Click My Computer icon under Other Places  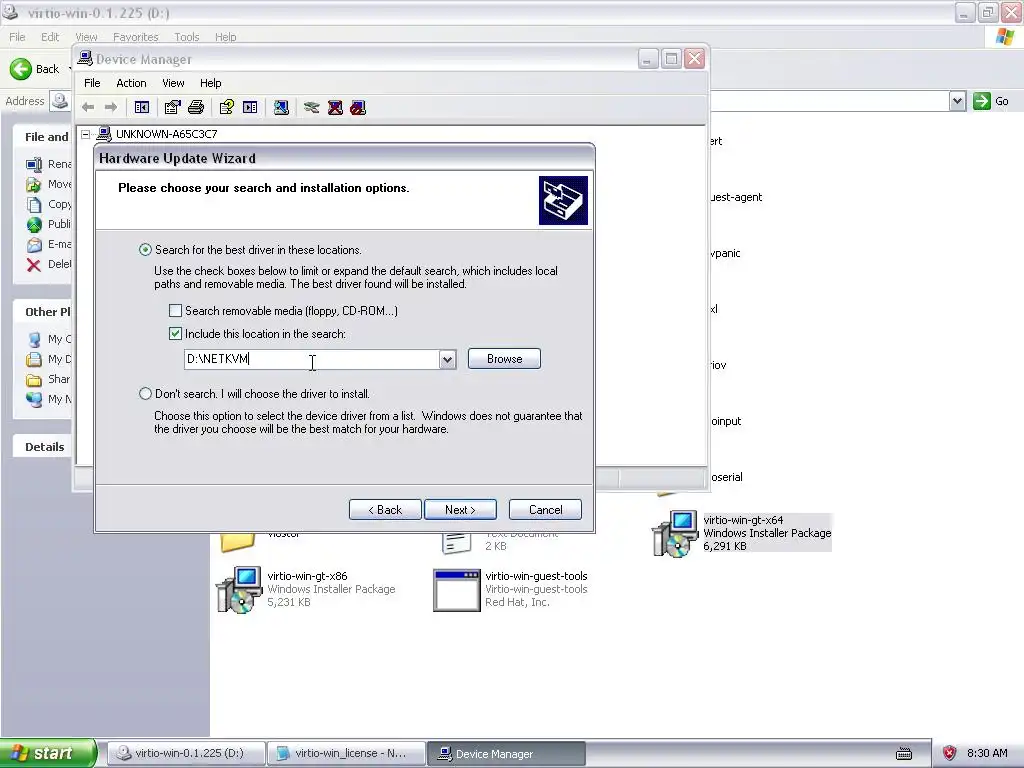34,340
